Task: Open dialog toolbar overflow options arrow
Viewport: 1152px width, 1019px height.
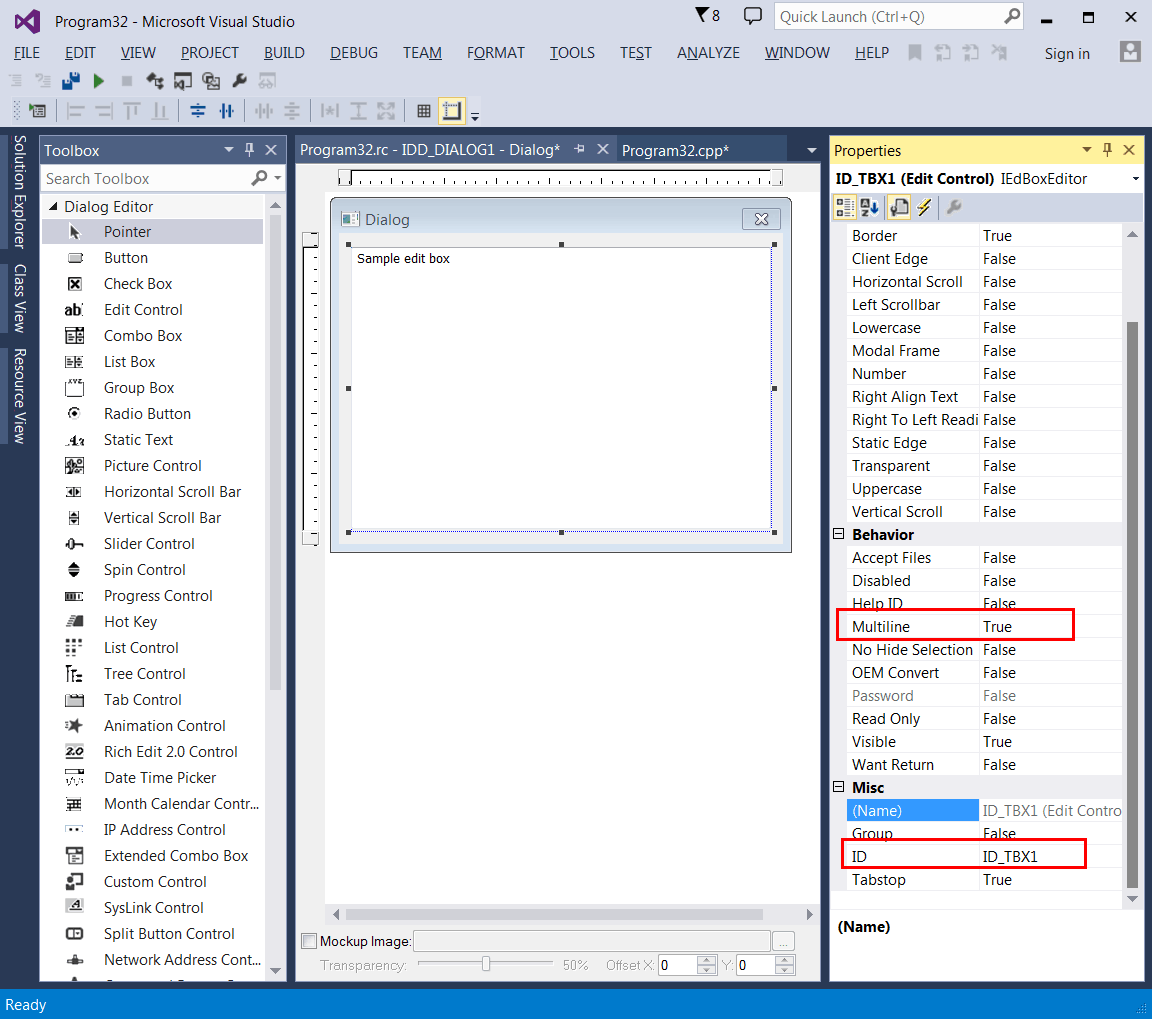Action: (x=475, y=116)
